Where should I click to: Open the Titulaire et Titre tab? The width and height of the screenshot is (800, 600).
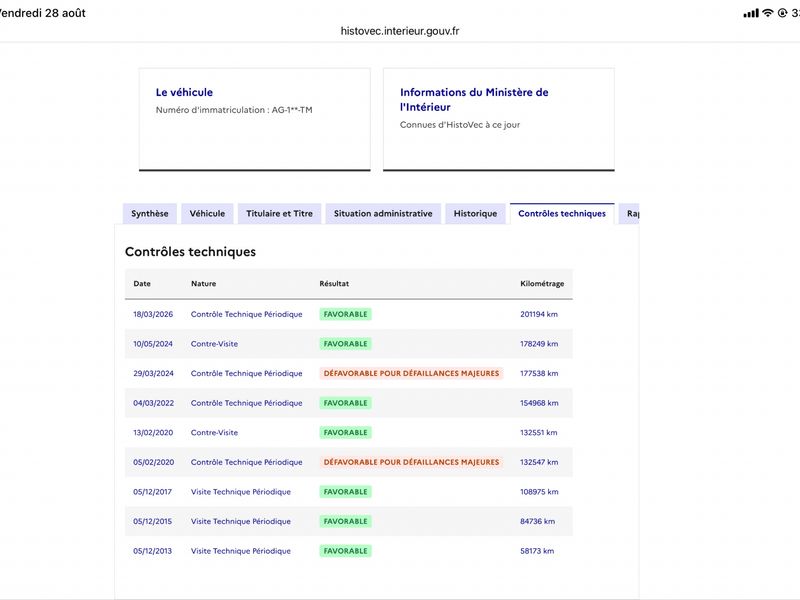[x=279, y=213]
